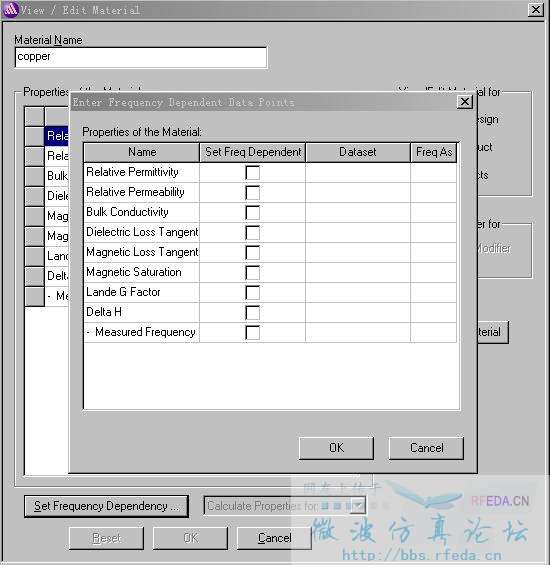The width and height of the screenshot is (550, 565).
Task: Check the Magnetic Loss Tangent box
Action: 252,253
